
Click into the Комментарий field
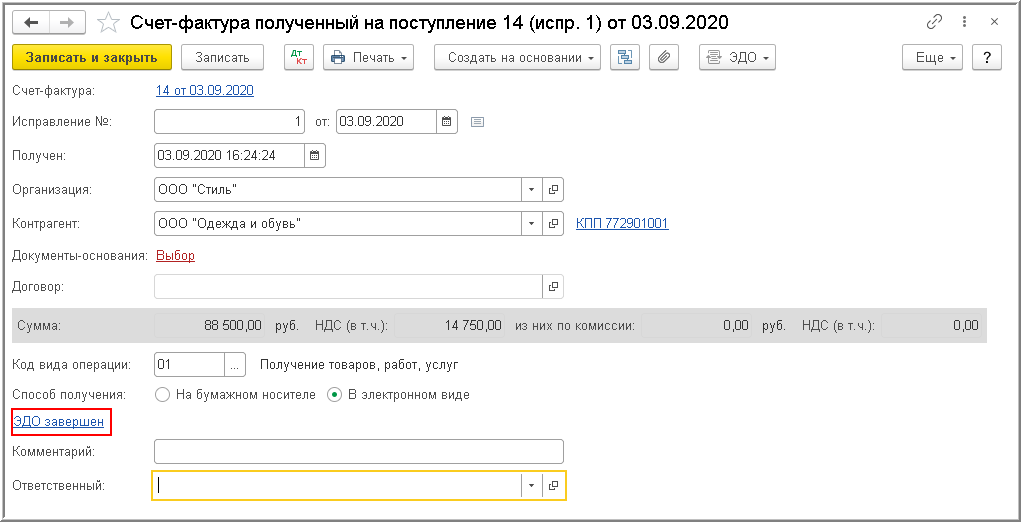coord(359,452)
